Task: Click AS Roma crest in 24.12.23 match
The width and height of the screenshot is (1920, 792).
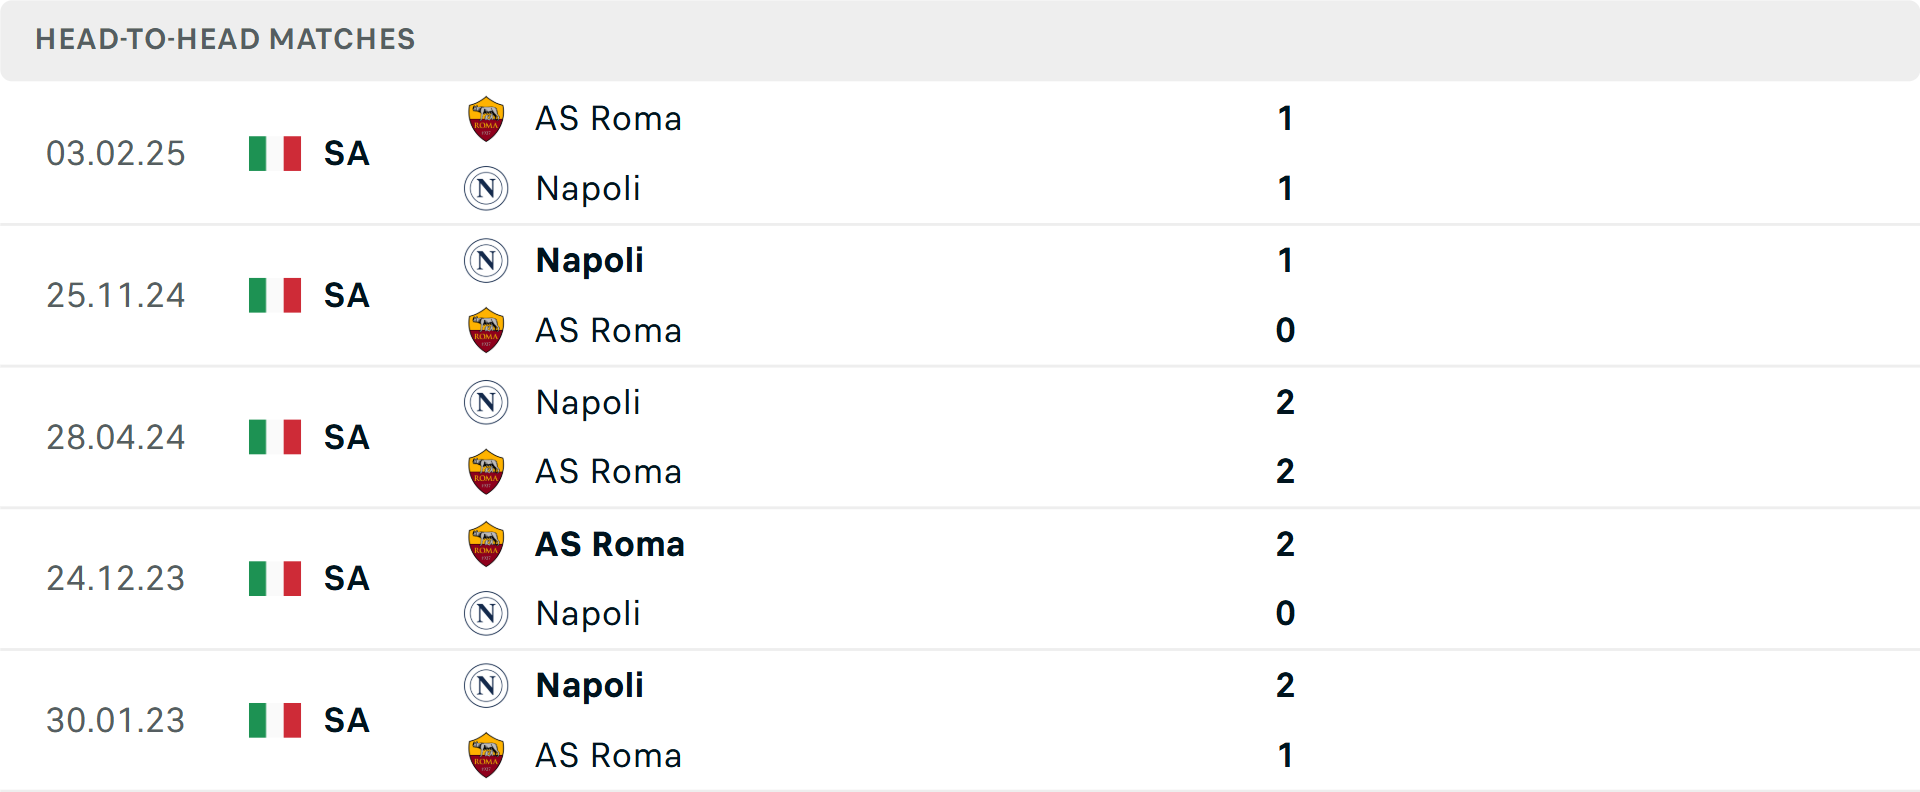Action: point(486,544)
